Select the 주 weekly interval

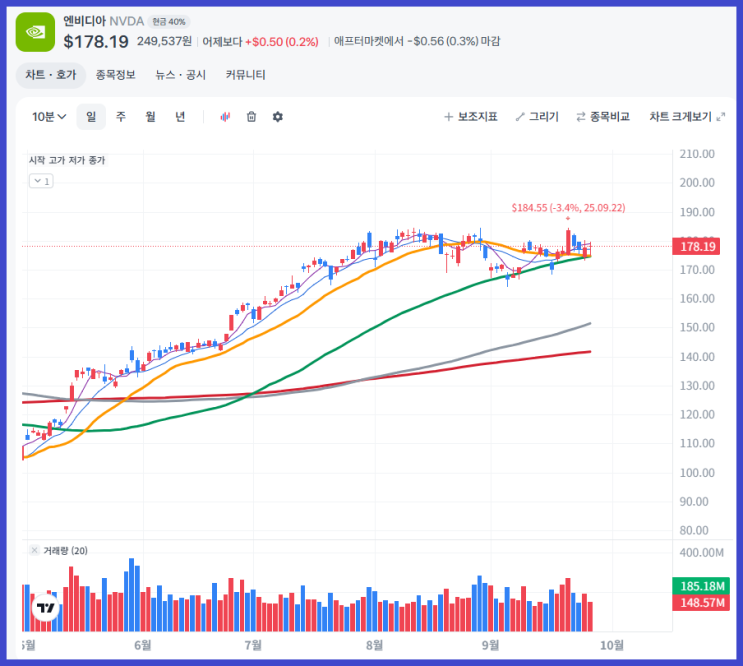[x=121, y=117]
